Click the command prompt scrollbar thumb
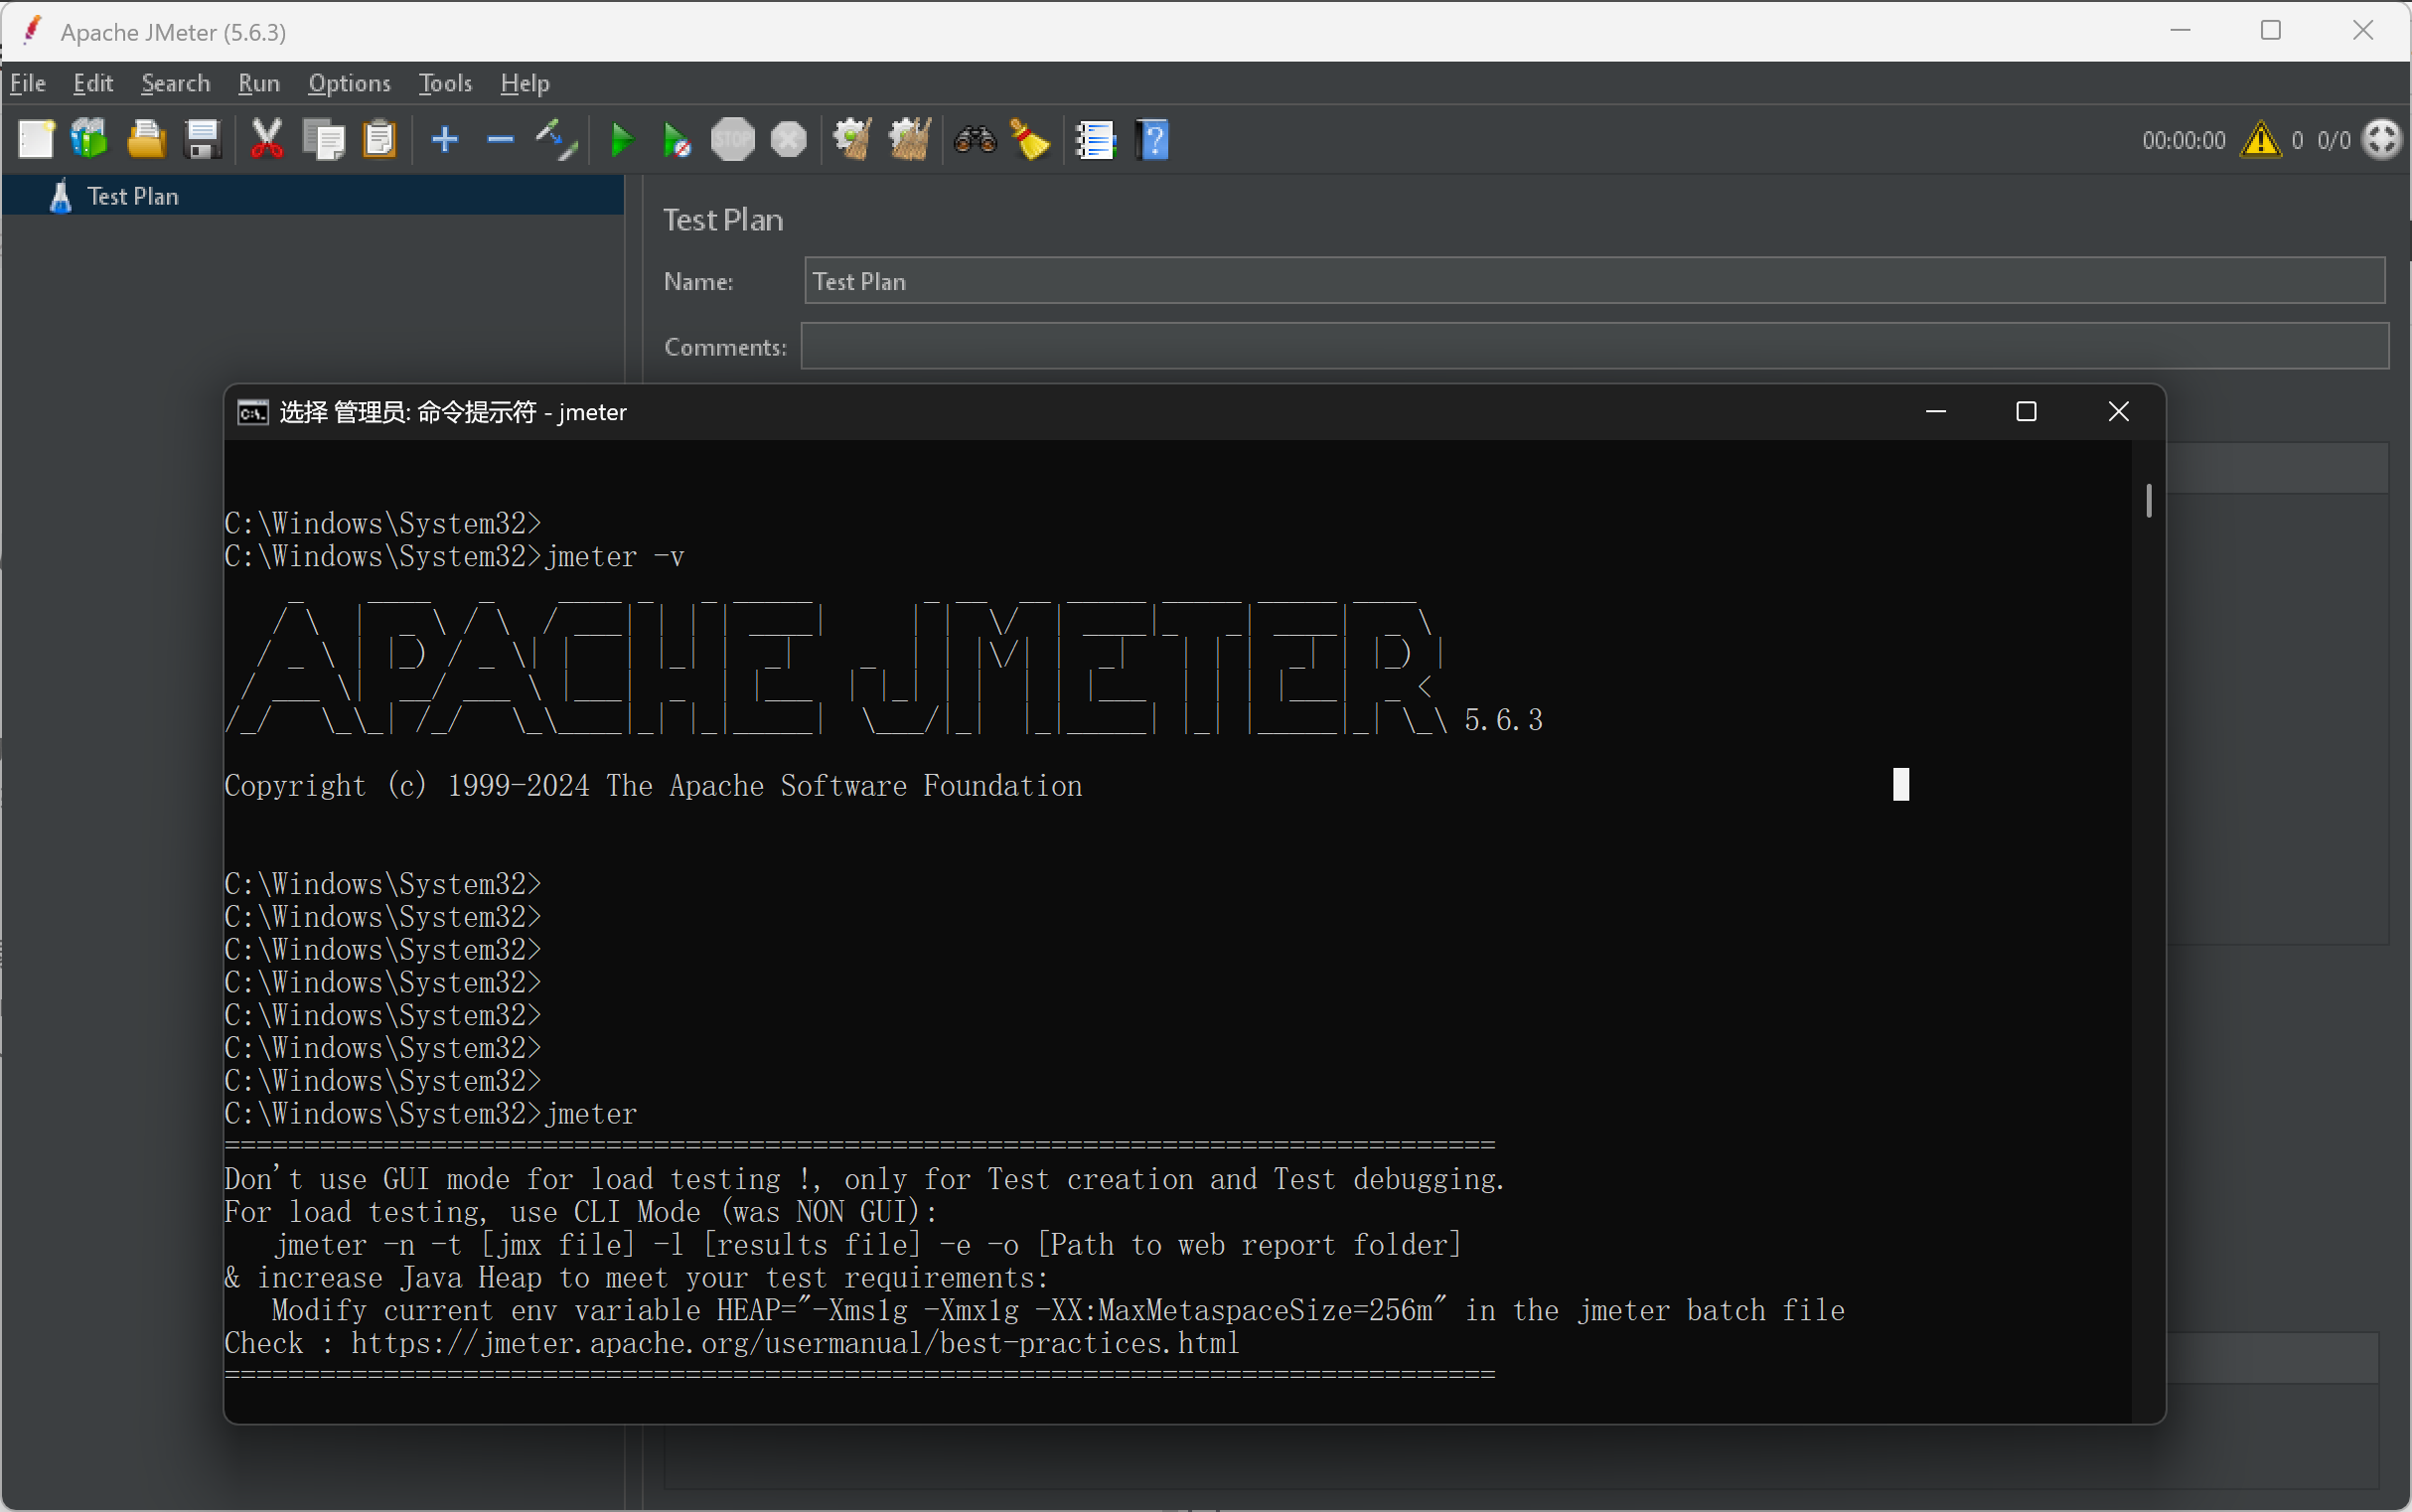 (2148, 500)
